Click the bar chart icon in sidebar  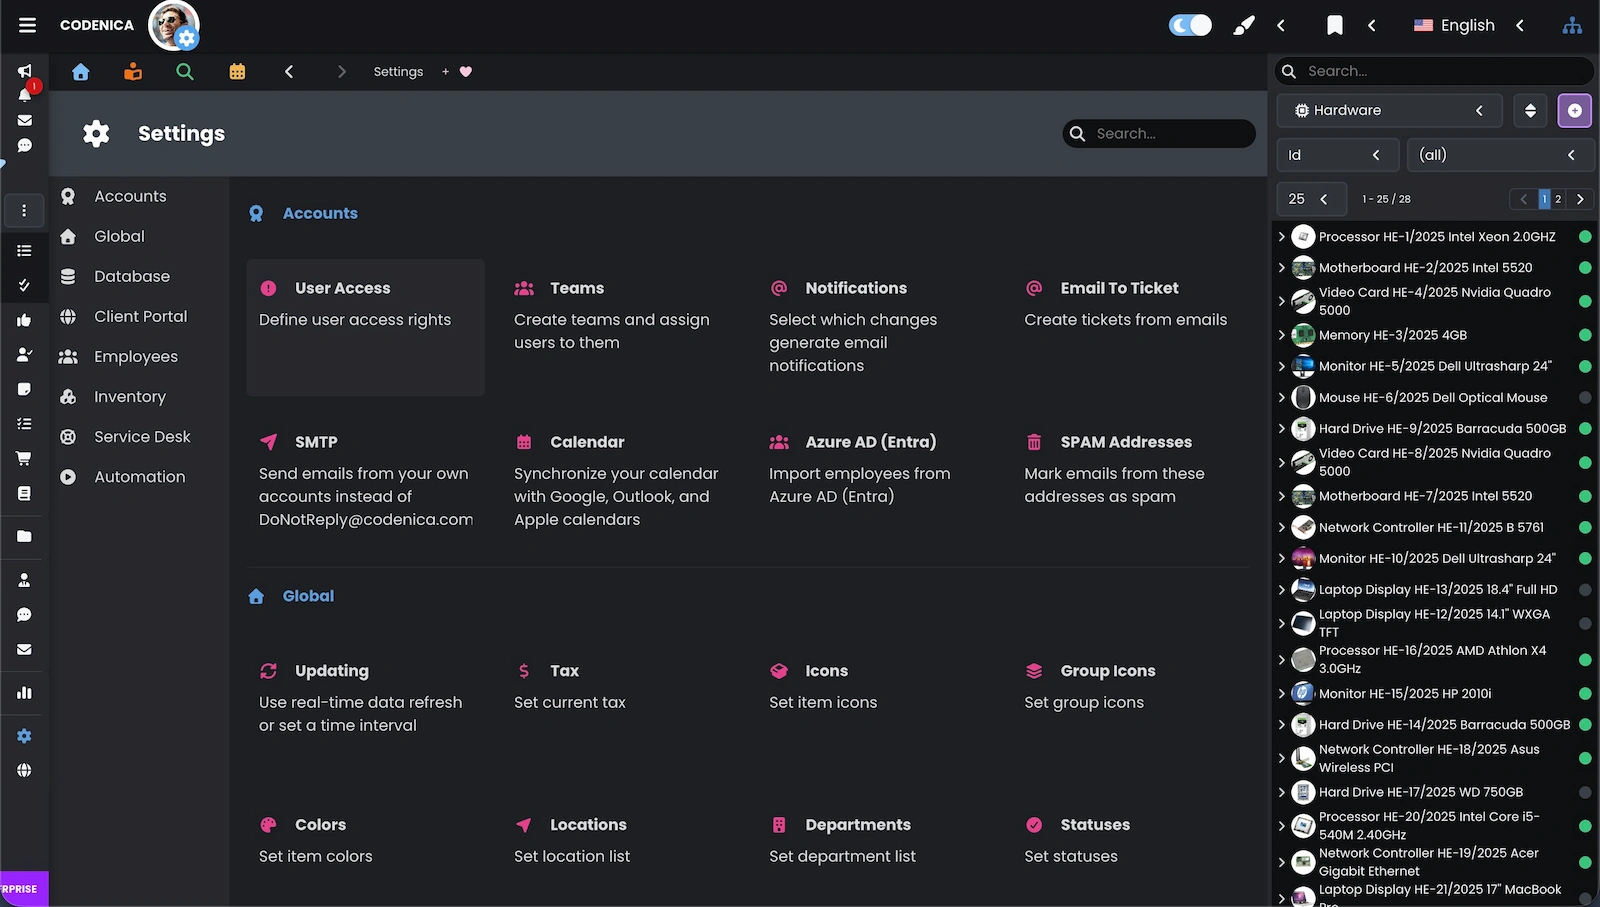pos(24,692)
